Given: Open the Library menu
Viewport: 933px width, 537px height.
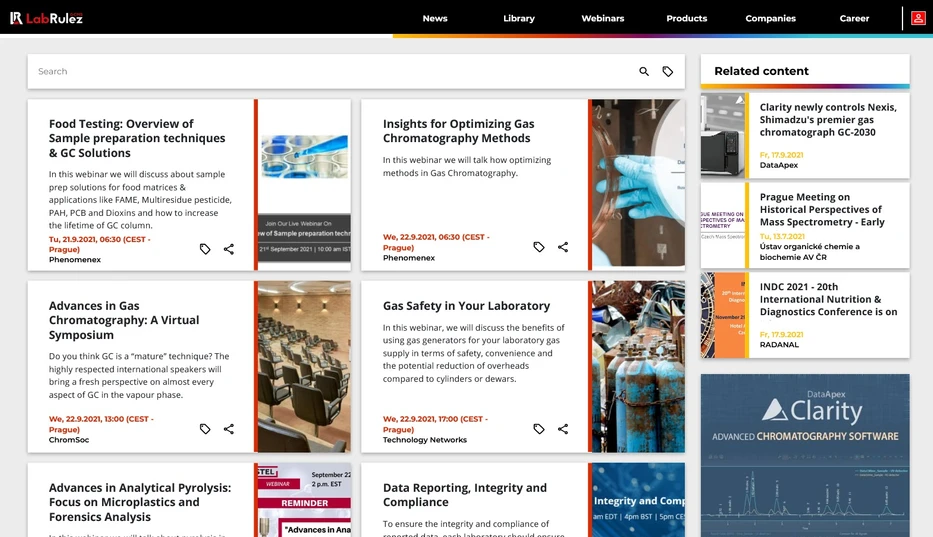Looking at the screenshot, I should pos(519,18).
